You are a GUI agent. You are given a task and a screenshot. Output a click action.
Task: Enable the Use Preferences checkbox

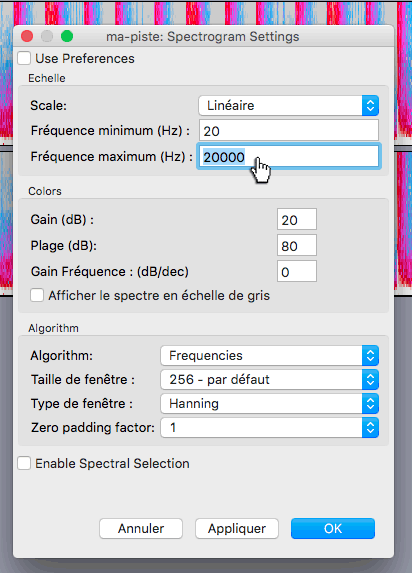coord(24,58)
